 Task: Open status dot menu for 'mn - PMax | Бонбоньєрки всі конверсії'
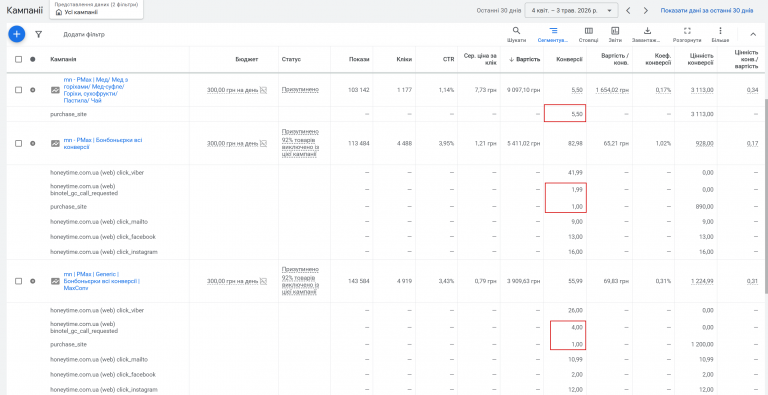pyautogui.click(x=32, y=144)
